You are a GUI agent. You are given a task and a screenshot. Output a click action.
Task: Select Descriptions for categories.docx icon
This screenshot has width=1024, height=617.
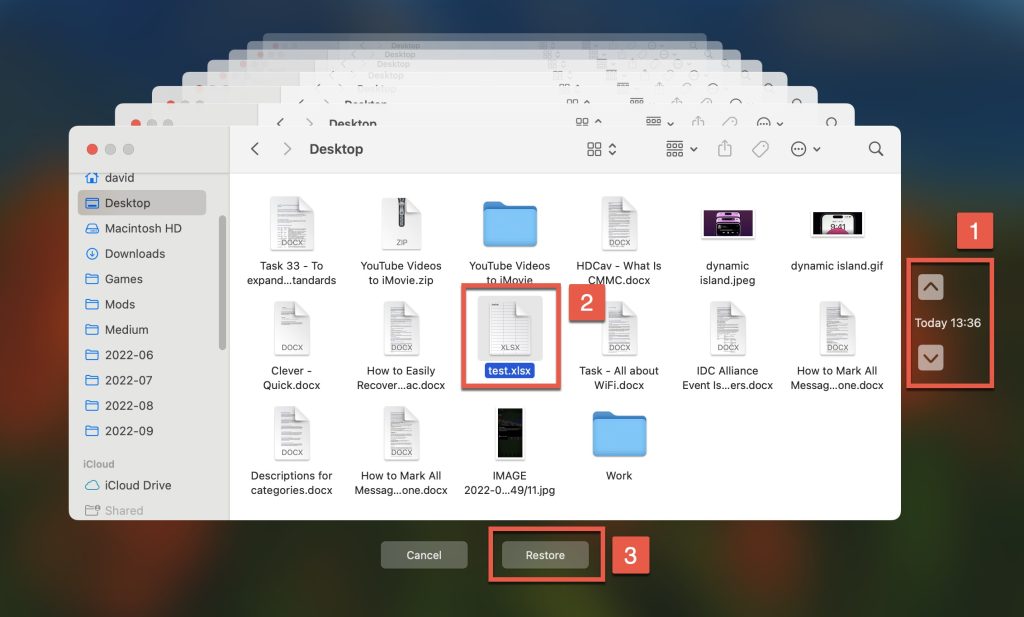point(291,433)
